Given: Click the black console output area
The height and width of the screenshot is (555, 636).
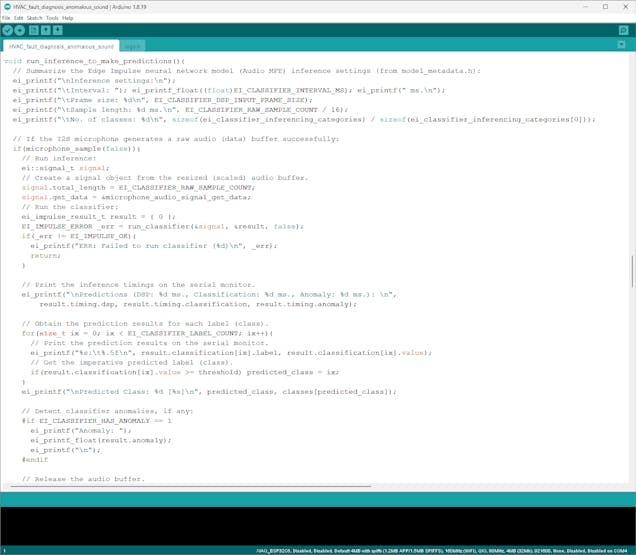Looking at the screenshot, I should pyautogui.click(x=318, y=526).
